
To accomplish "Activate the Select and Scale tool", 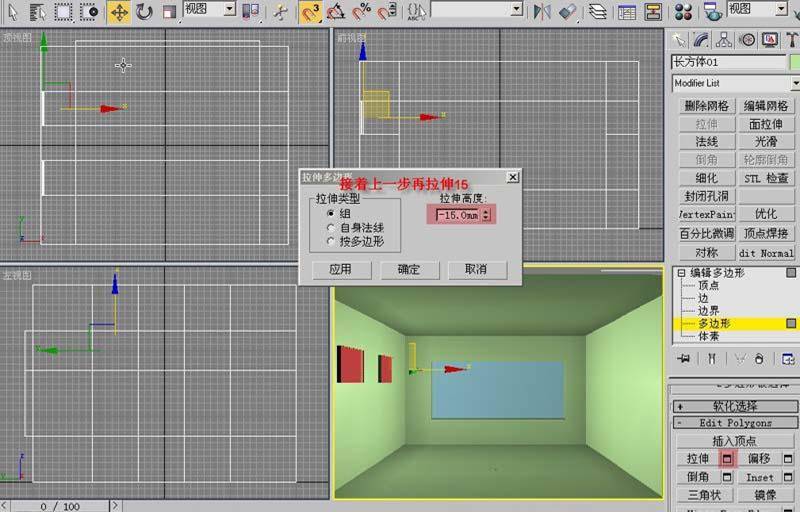I will coord(169,12).
